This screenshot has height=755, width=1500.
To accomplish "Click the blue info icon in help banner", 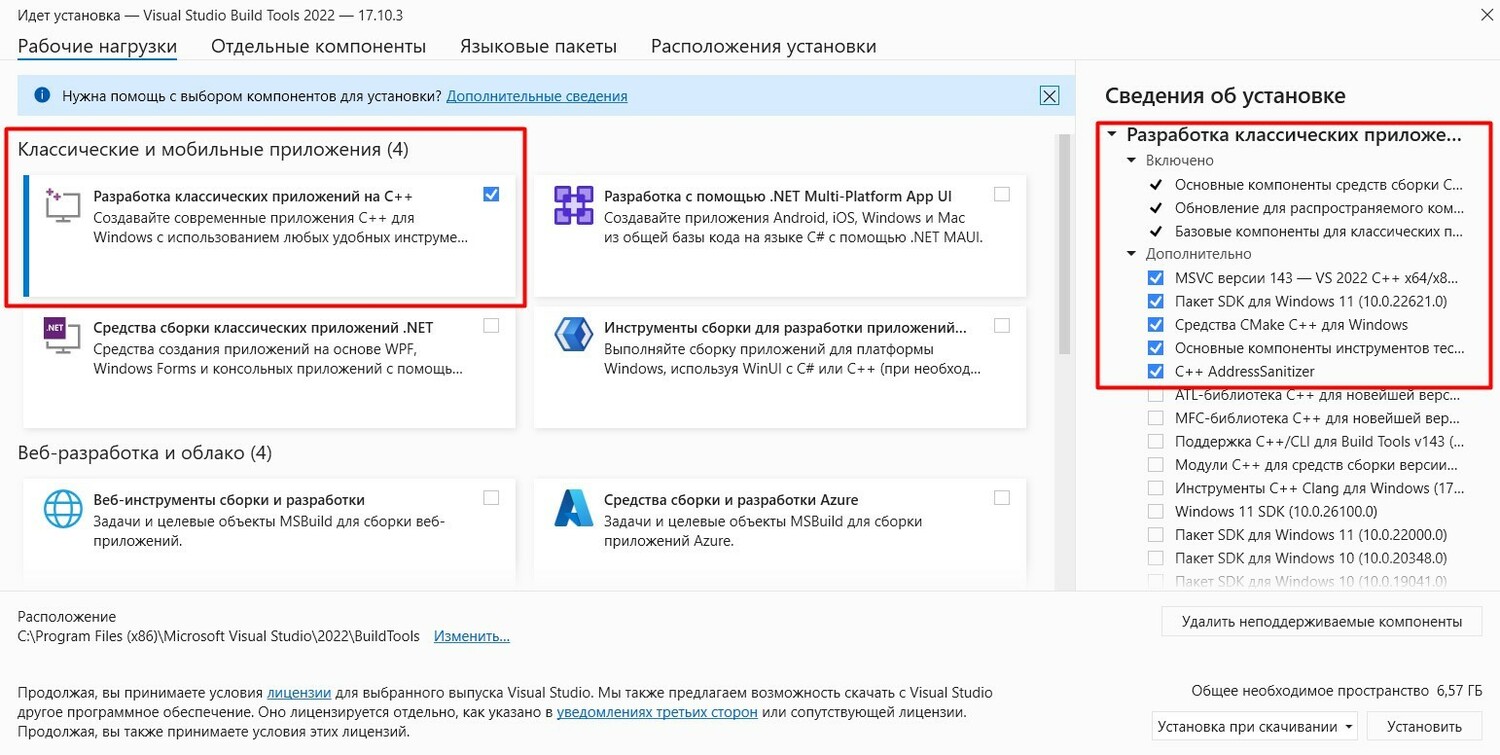I will pos(42,96).
